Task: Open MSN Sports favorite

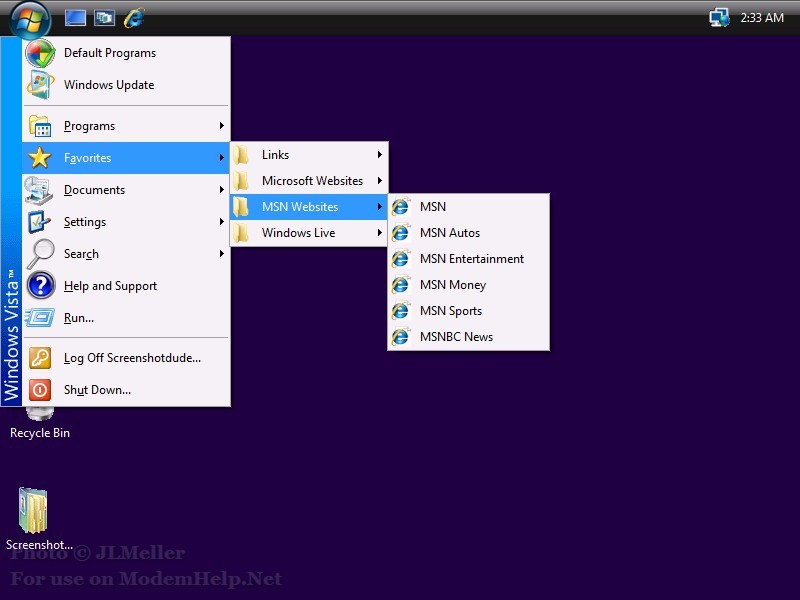Action: click(x=469, y=311)
